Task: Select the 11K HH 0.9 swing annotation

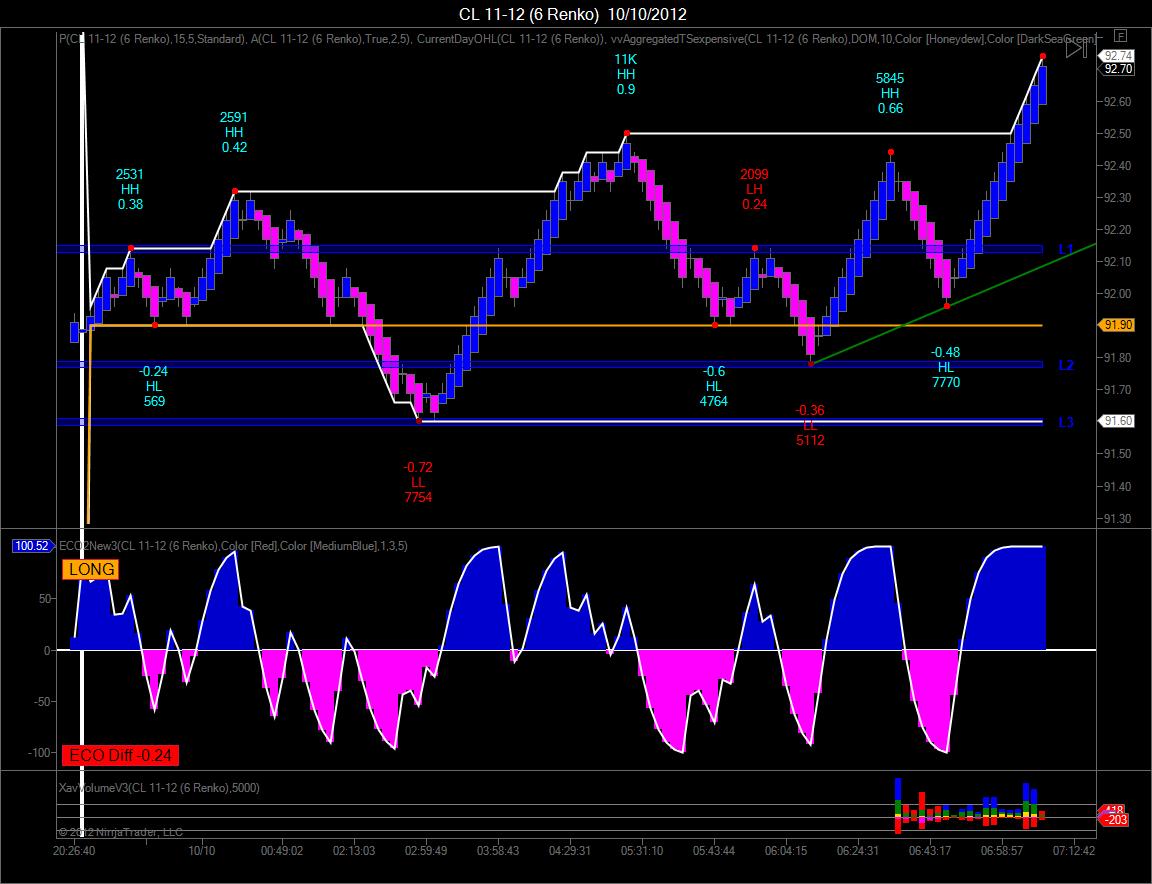Action: point(626,74)
